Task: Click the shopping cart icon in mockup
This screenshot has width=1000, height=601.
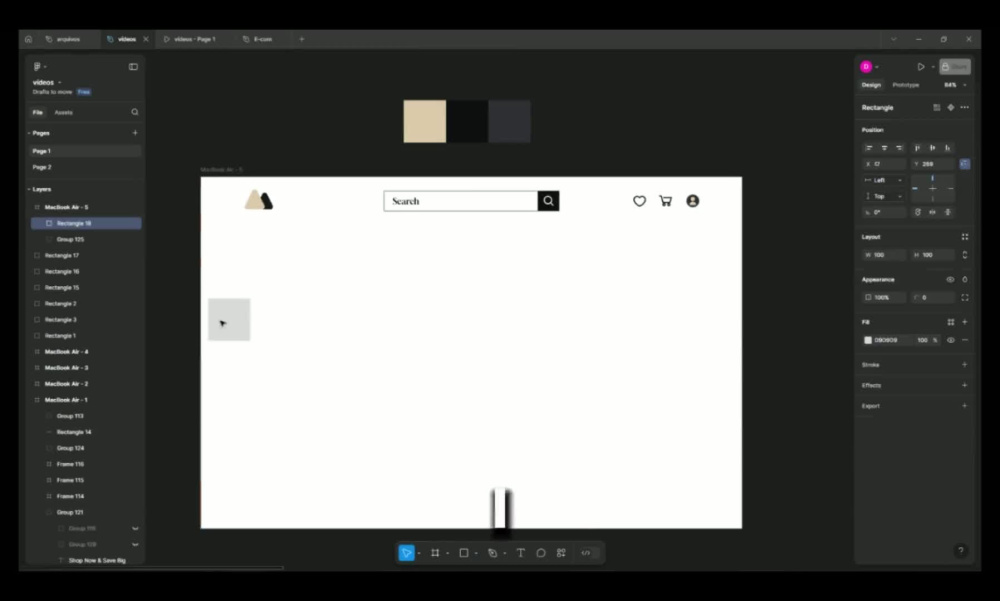Action: coord(666,201)
